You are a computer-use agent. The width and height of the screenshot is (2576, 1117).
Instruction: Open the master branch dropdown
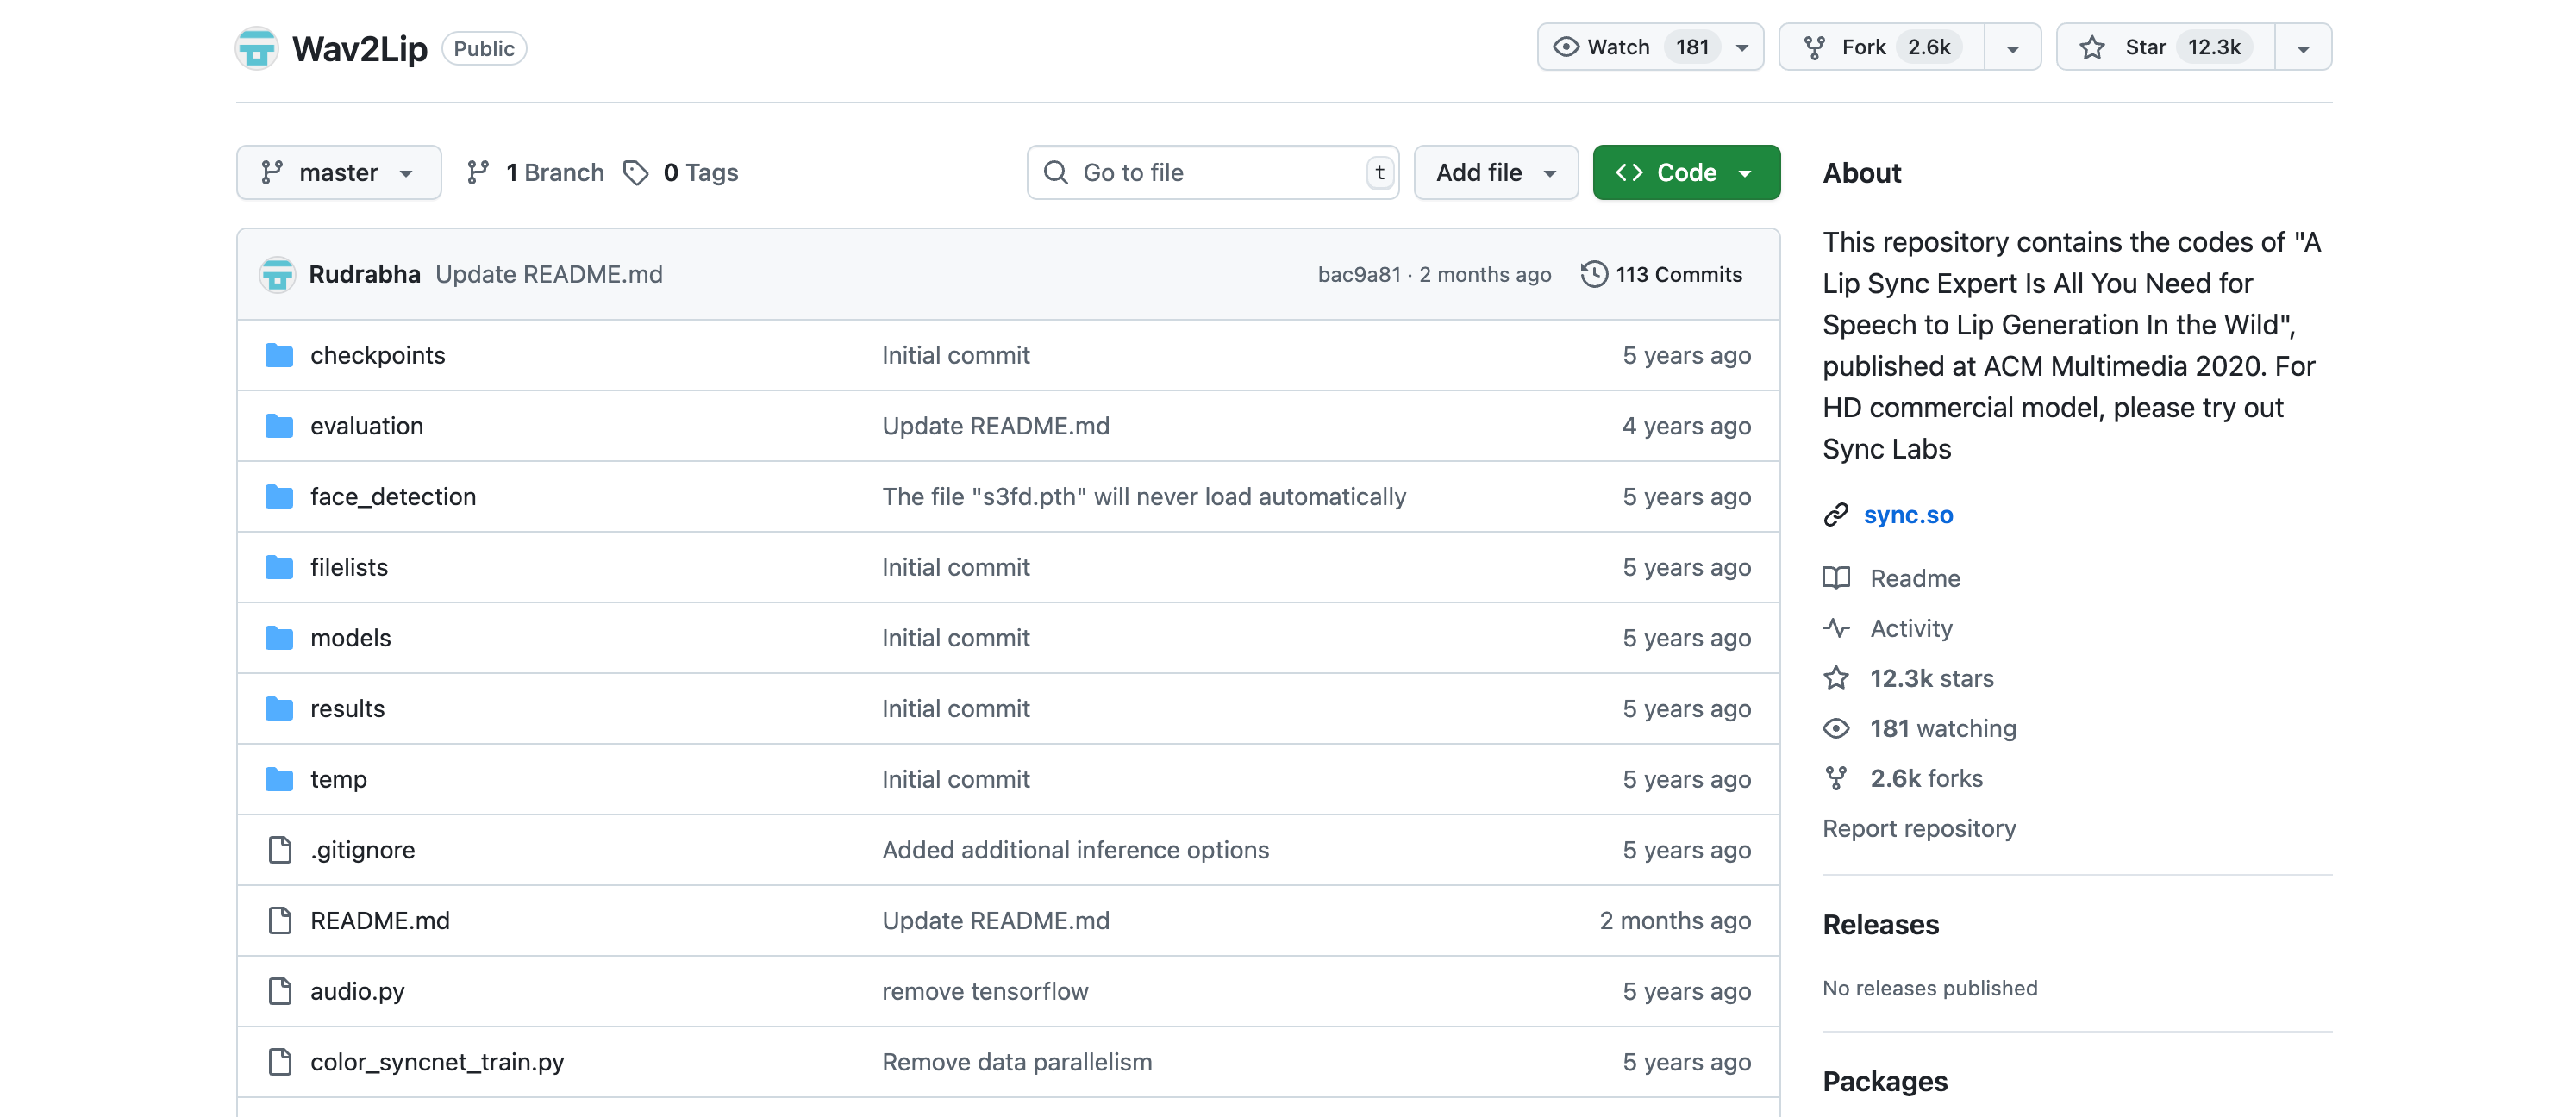click(x=339, y=172)
